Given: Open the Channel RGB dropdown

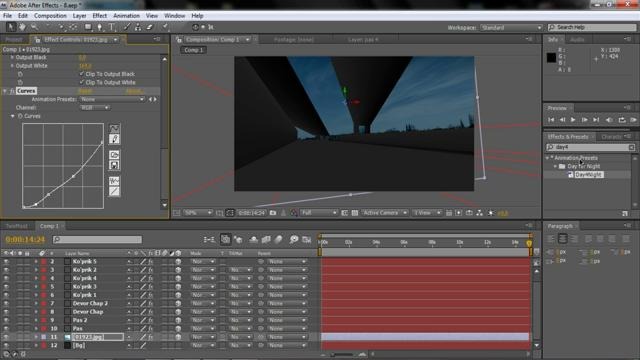Looking at the screenshot, I should pos(94,107).
